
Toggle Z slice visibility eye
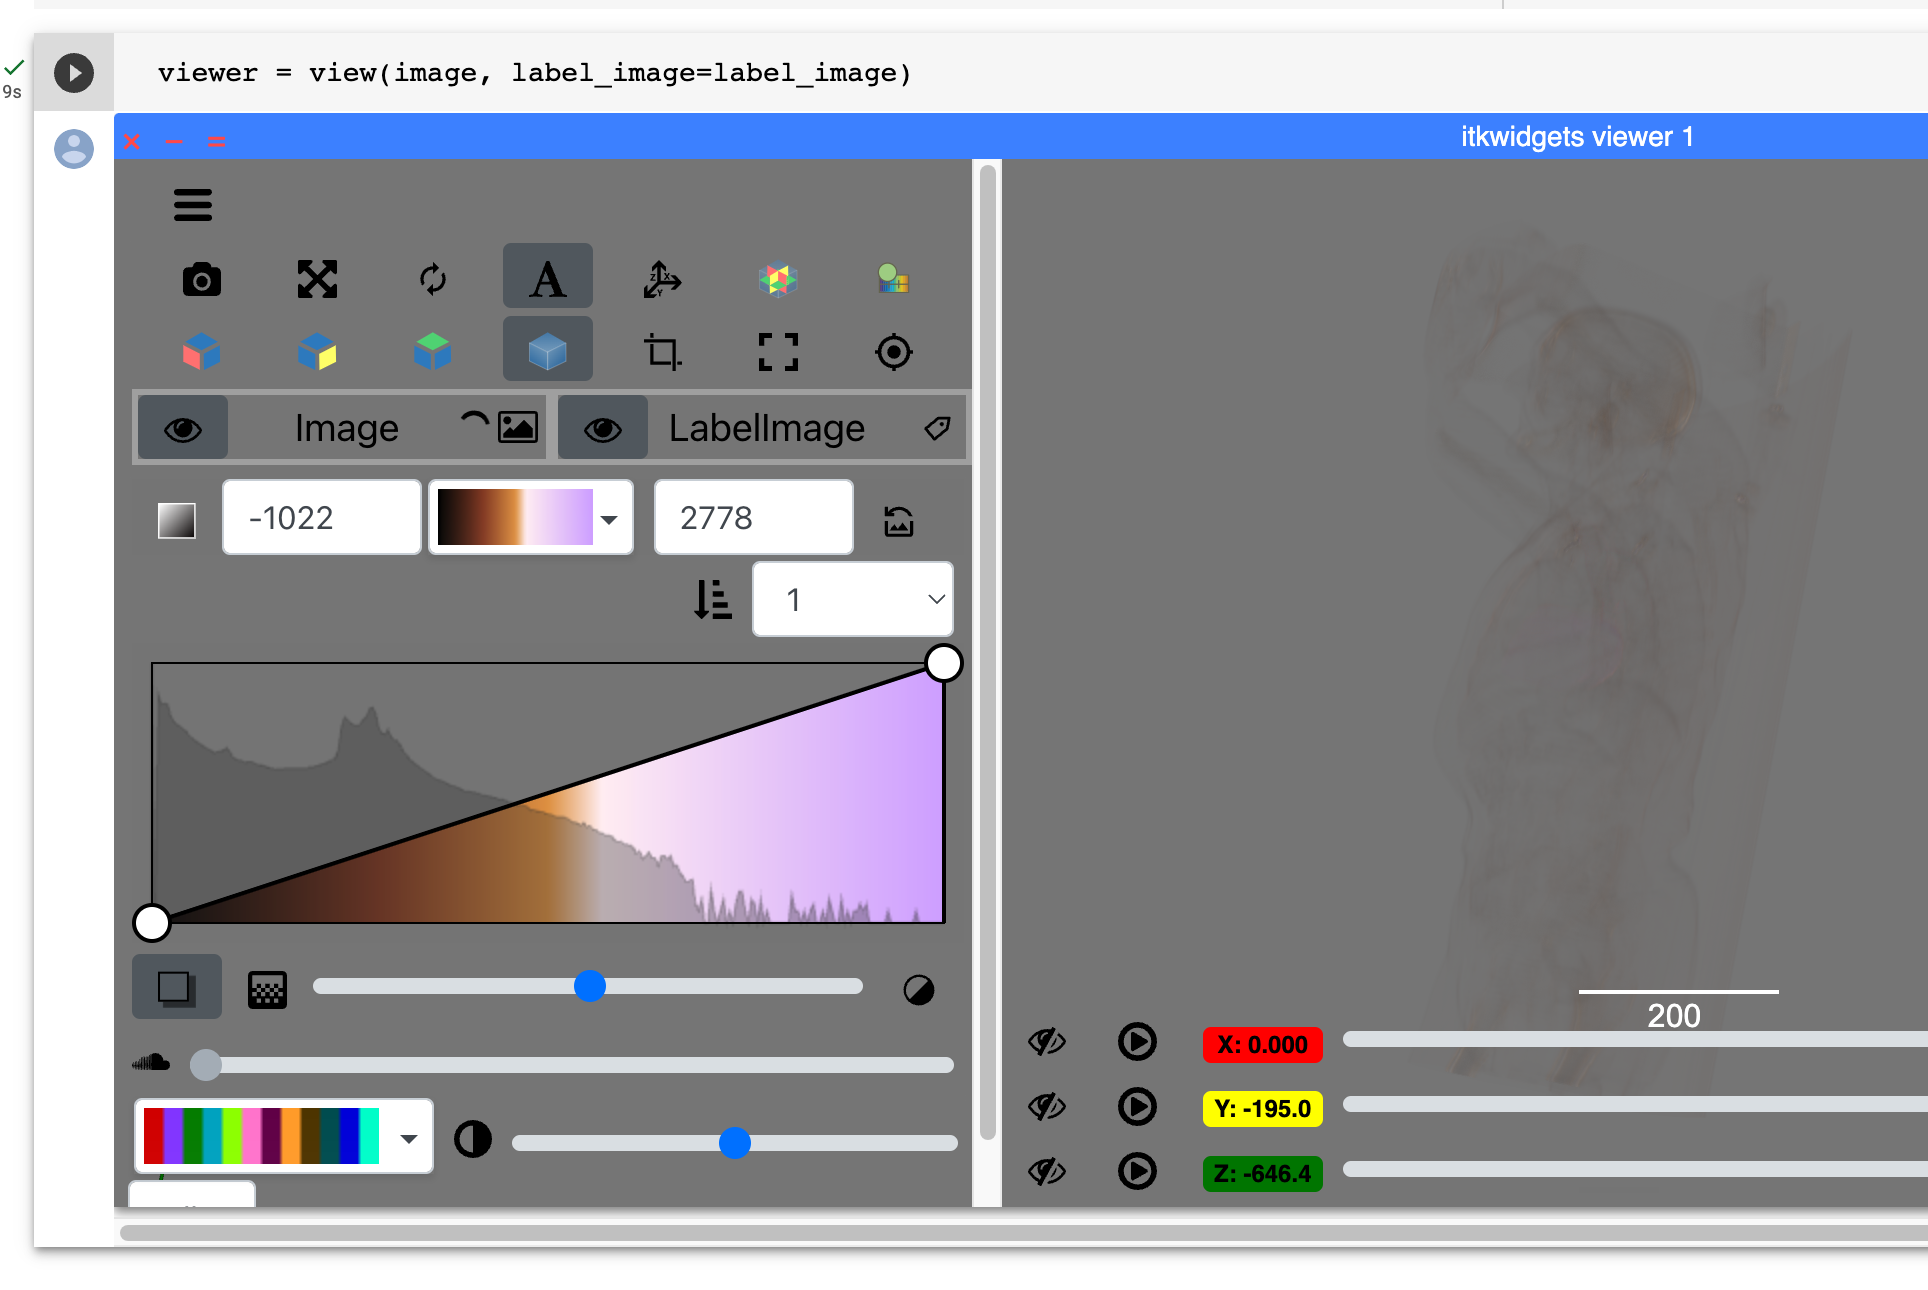coord(1047,1171)
